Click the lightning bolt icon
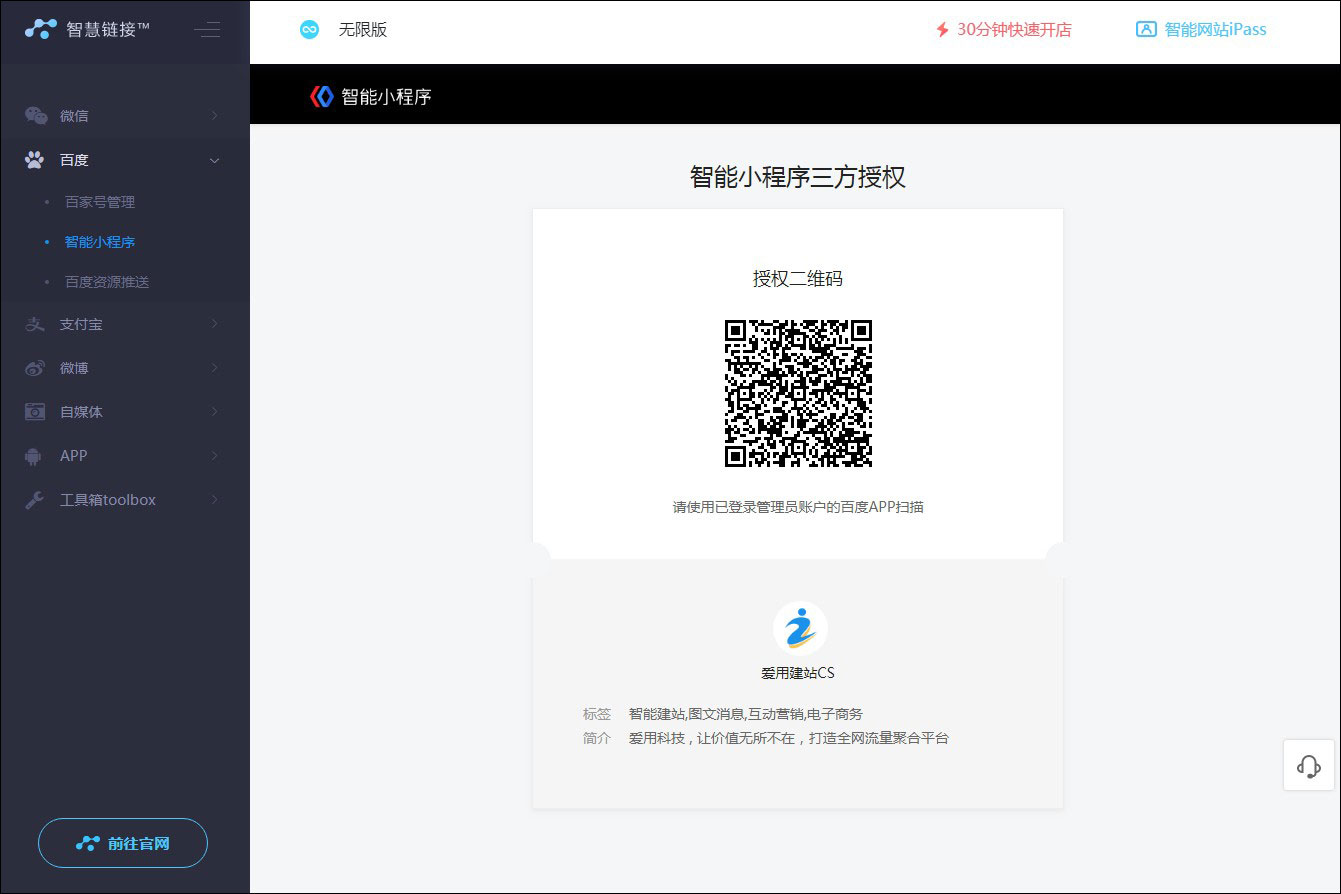Viewport: 1341px width, 894px height. (942, 30)
